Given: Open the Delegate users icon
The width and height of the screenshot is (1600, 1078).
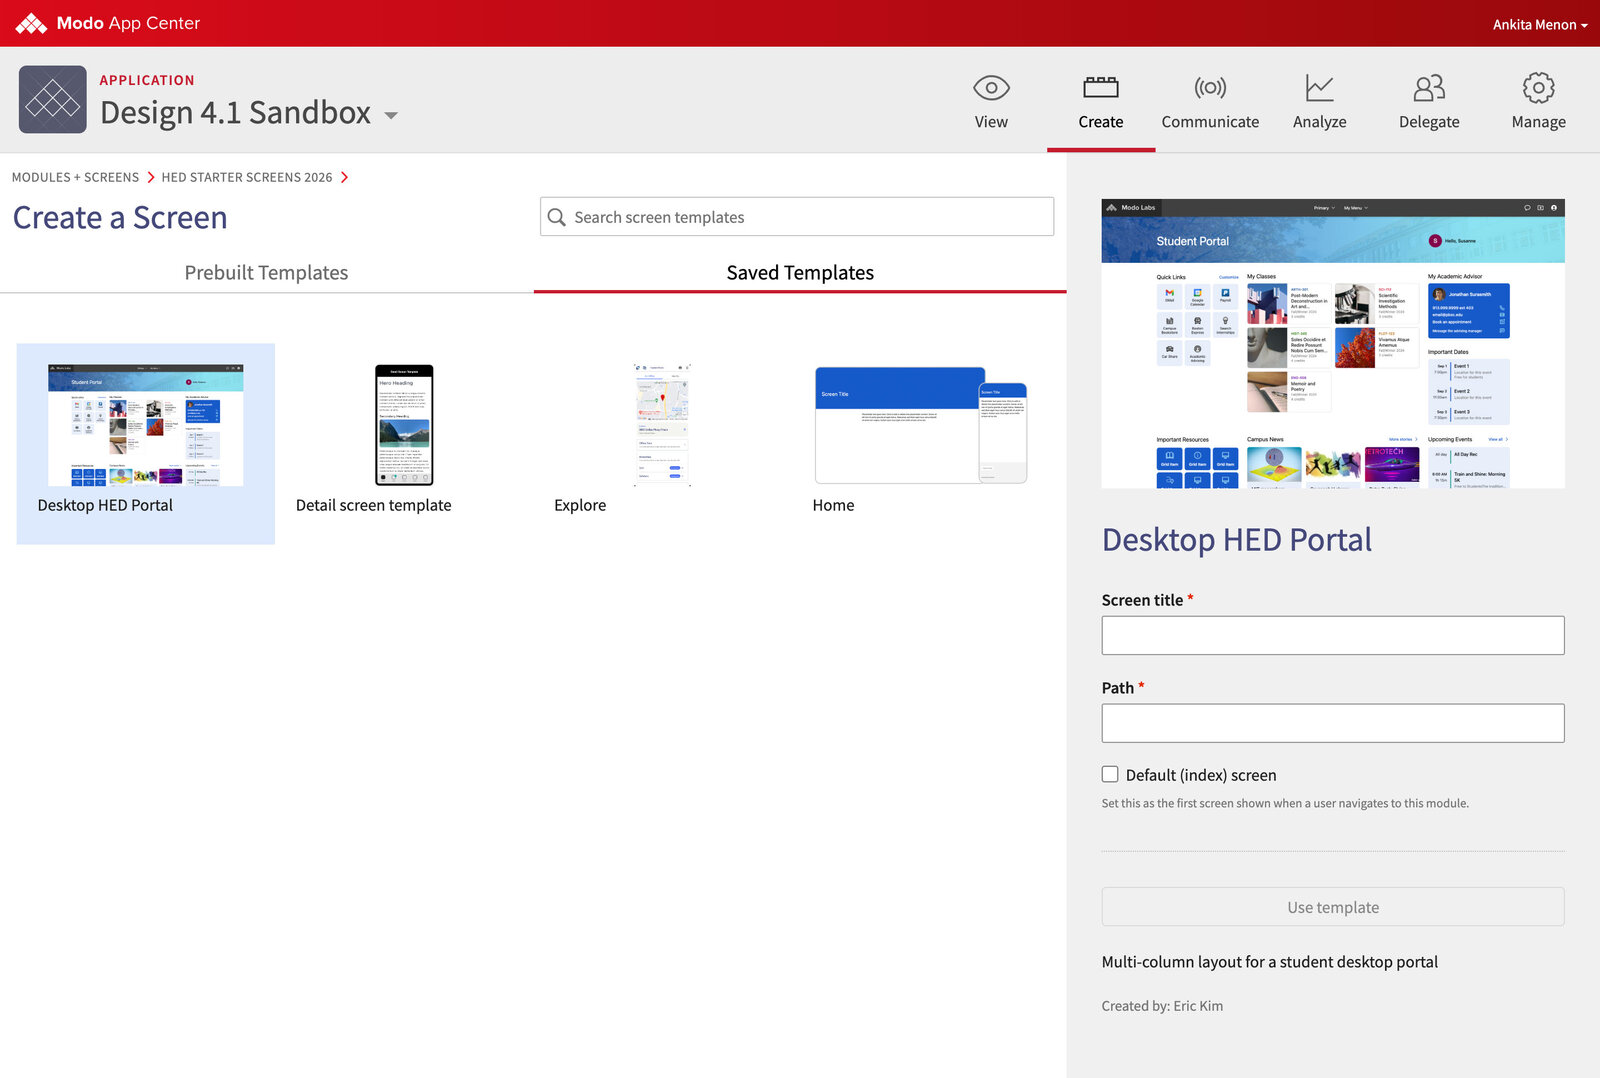Looking at the screenshot, I should point(1429,88).
